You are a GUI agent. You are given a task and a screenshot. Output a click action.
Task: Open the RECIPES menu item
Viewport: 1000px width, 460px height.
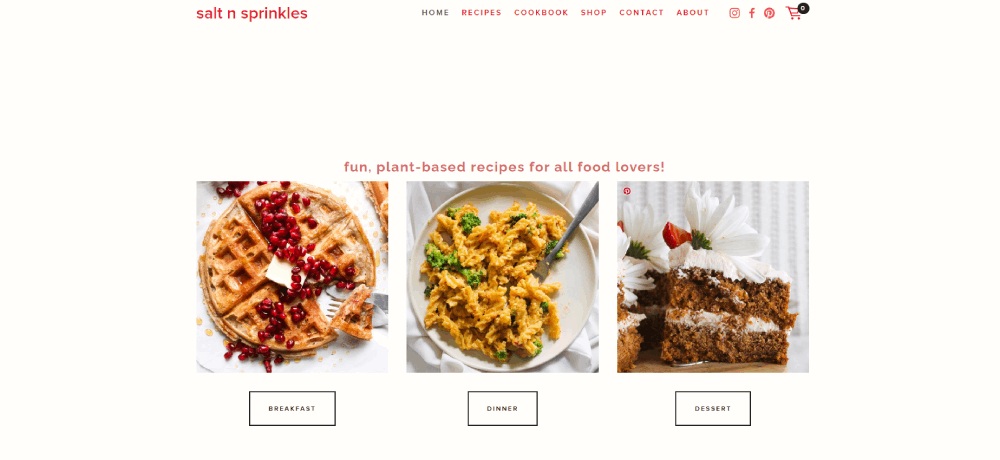tap(482, 13)
